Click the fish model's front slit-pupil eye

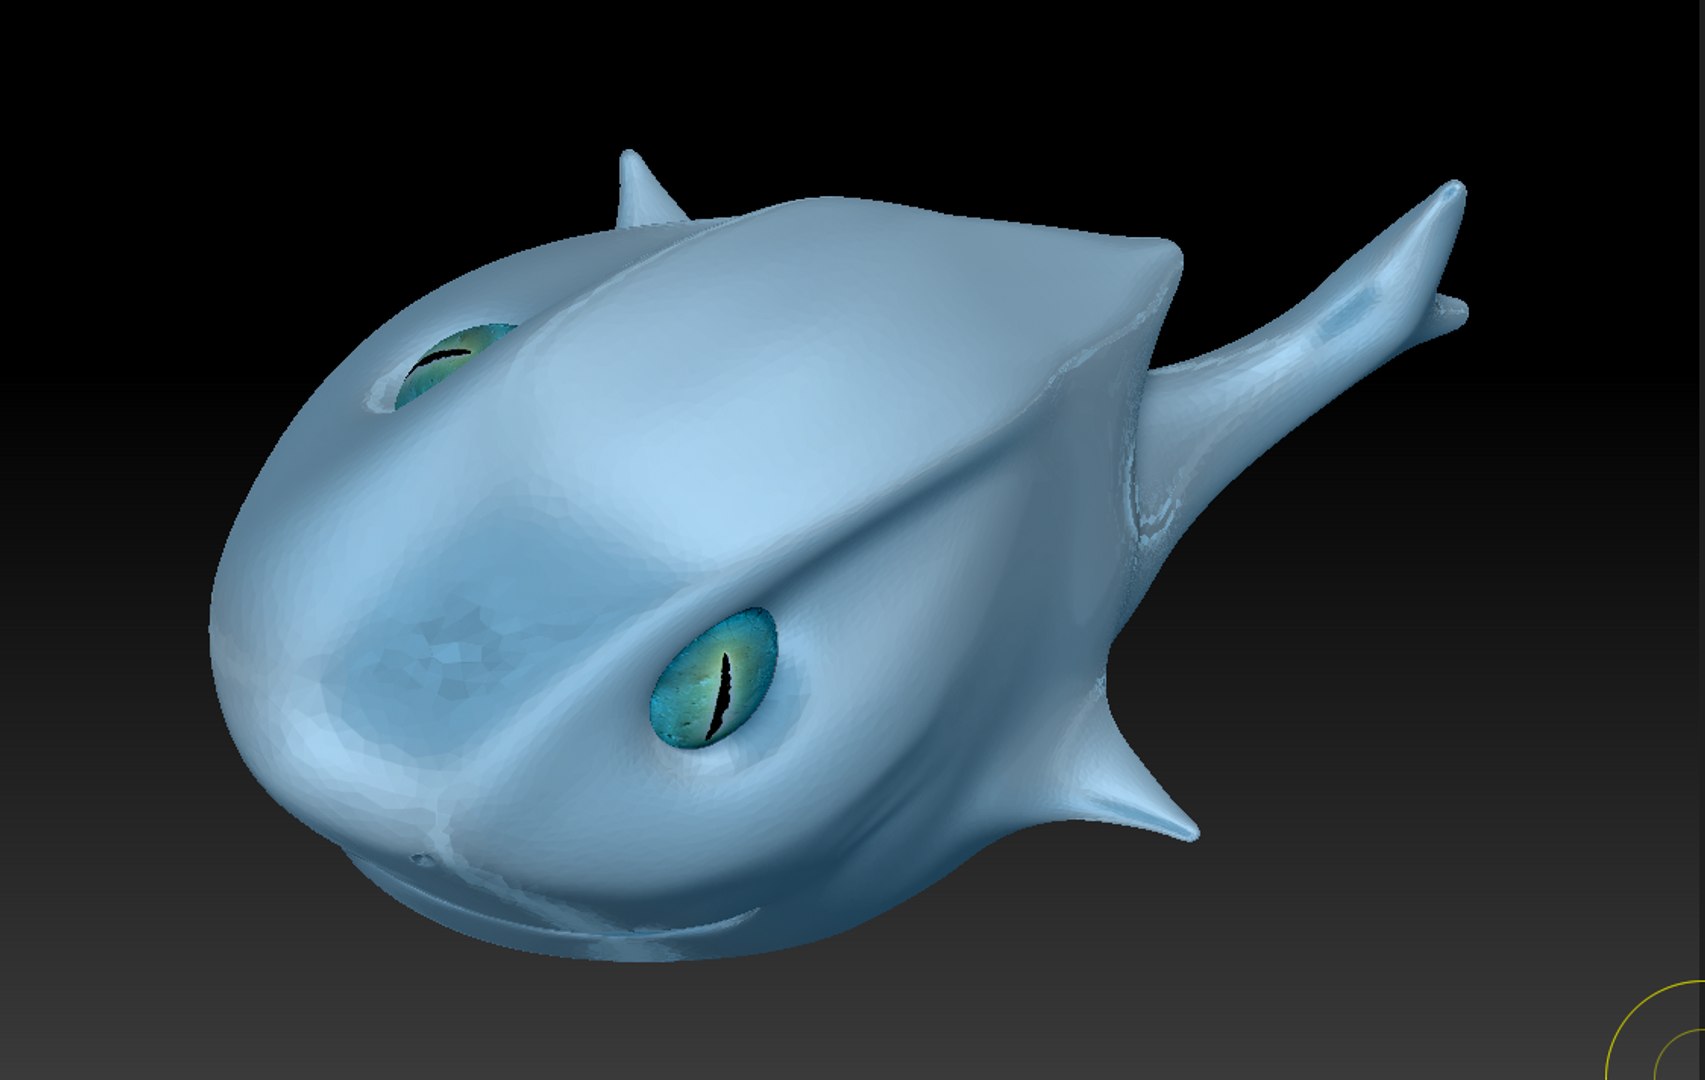point(715,677)
